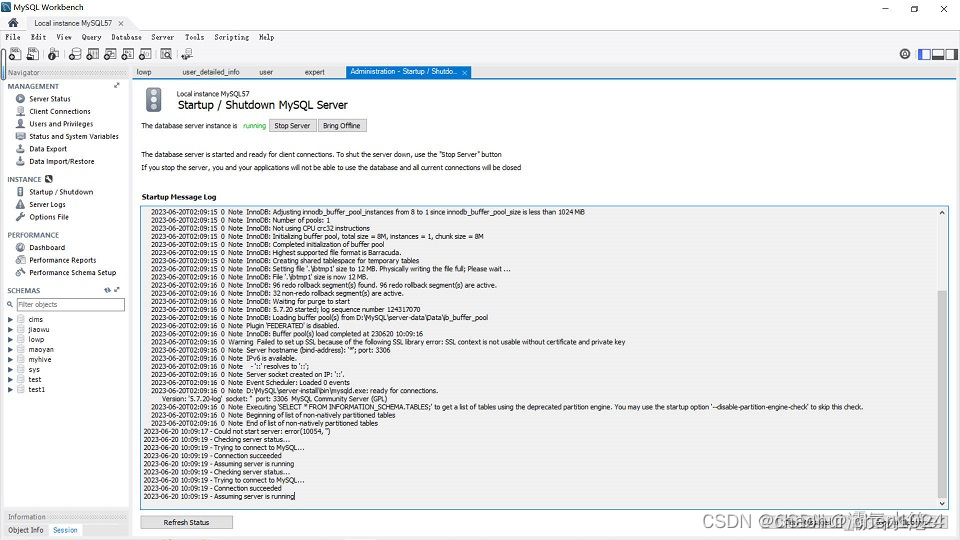Create a new SQL tab icon
This screenshot has height=540, width=960.
tap(15, 54)
